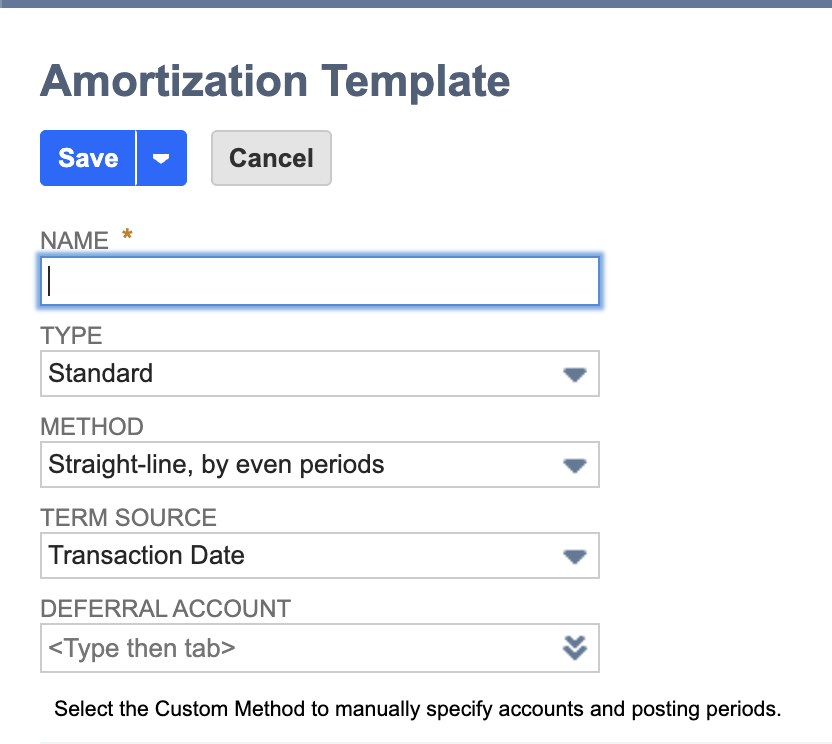Click the arrow icon of Type dropdown
Viewport: 832px width, 744px height.
pyautogui.click(x=573, y=374)
